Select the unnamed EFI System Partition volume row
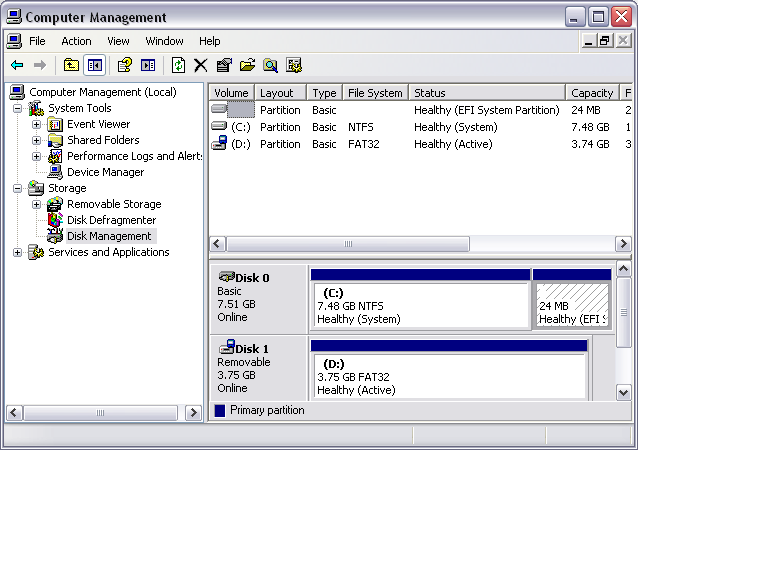Screen dimensions: 778x582 pyautogui.click(x=421, y=110)
